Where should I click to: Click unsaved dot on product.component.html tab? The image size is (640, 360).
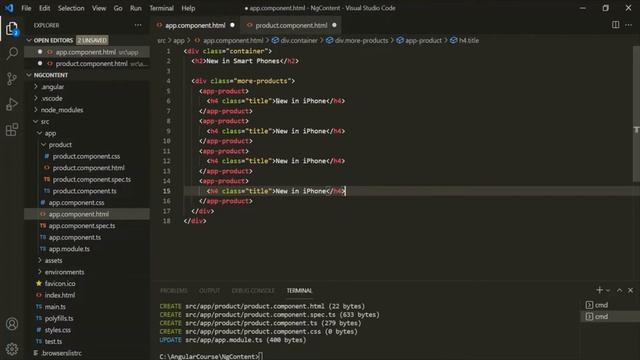point(334,25)
